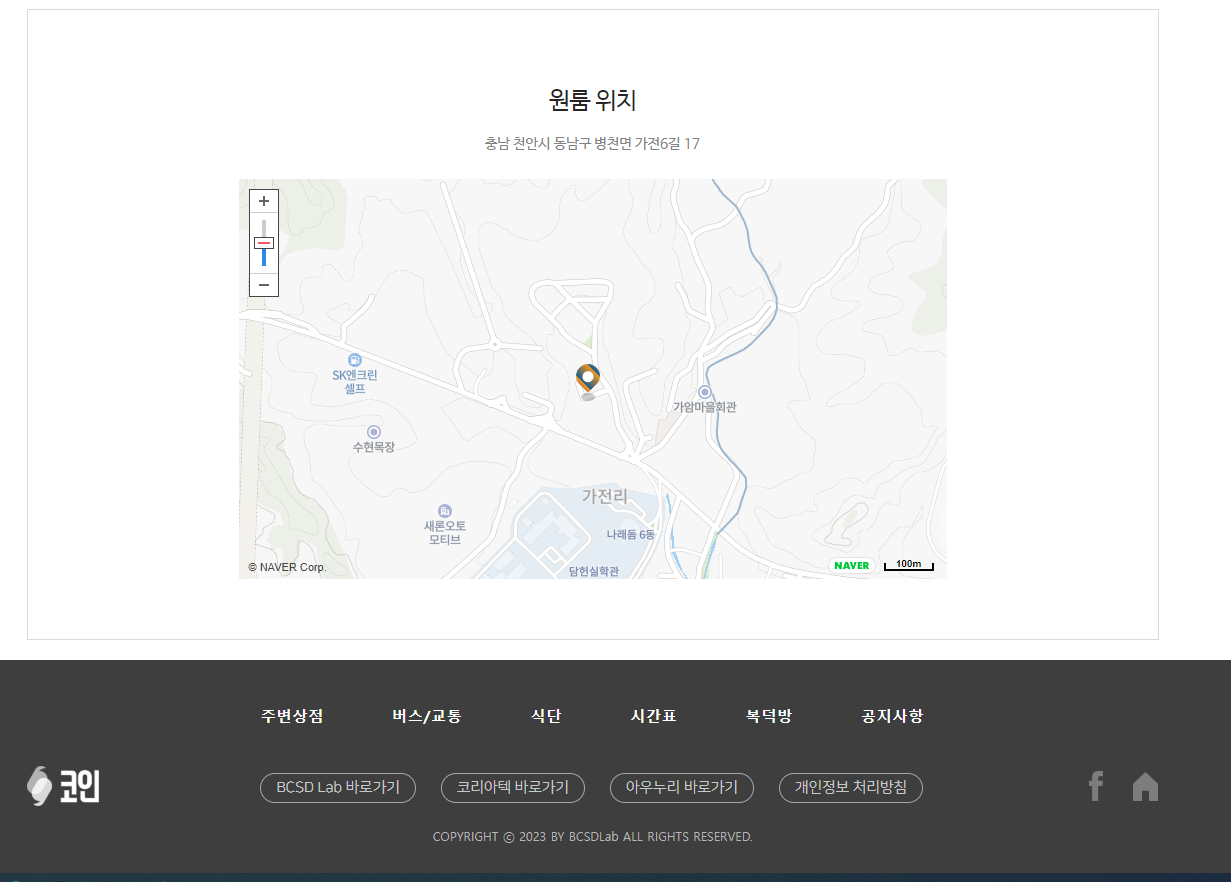Open the 복덕방 section
The width and height of the screenshot is (1231, 882).
pos(766,716)
